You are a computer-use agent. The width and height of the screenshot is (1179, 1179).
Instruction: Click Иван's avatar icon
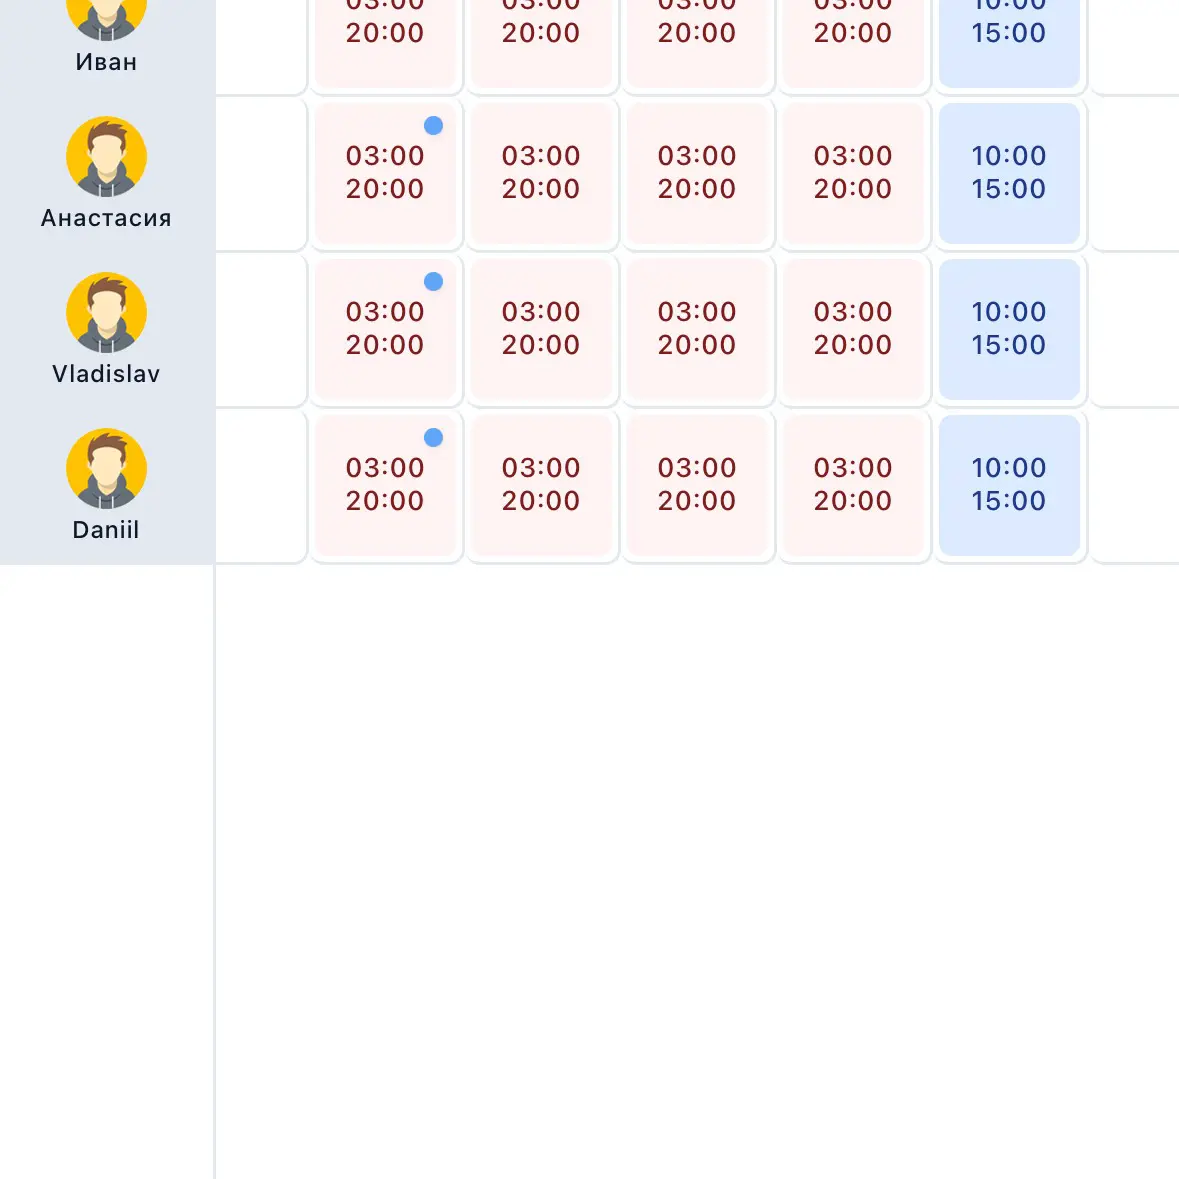tap(106, 17)
